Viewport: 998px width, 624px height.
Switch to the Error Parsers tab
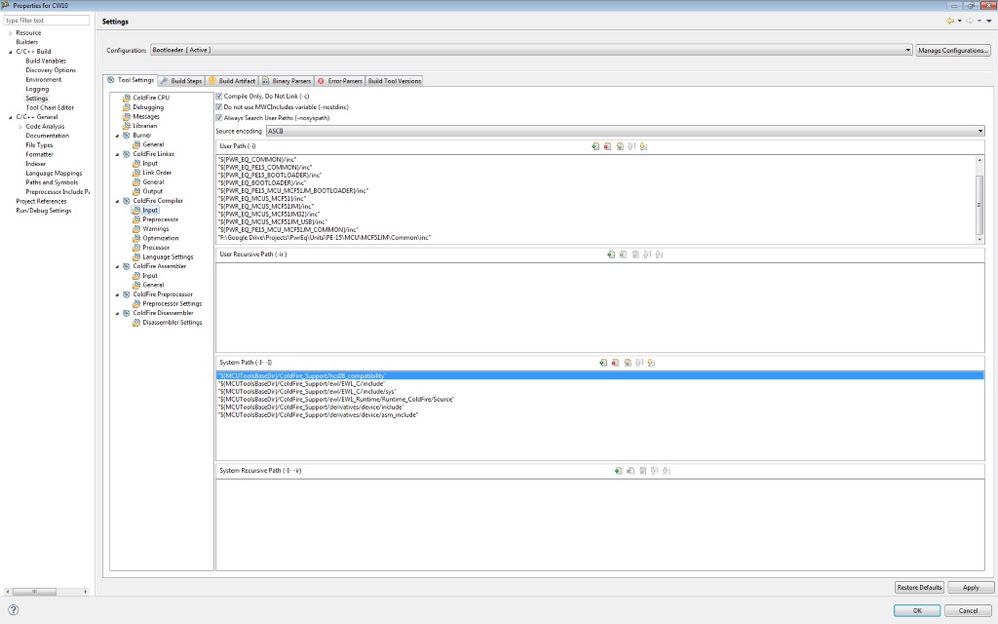(340, 81)
